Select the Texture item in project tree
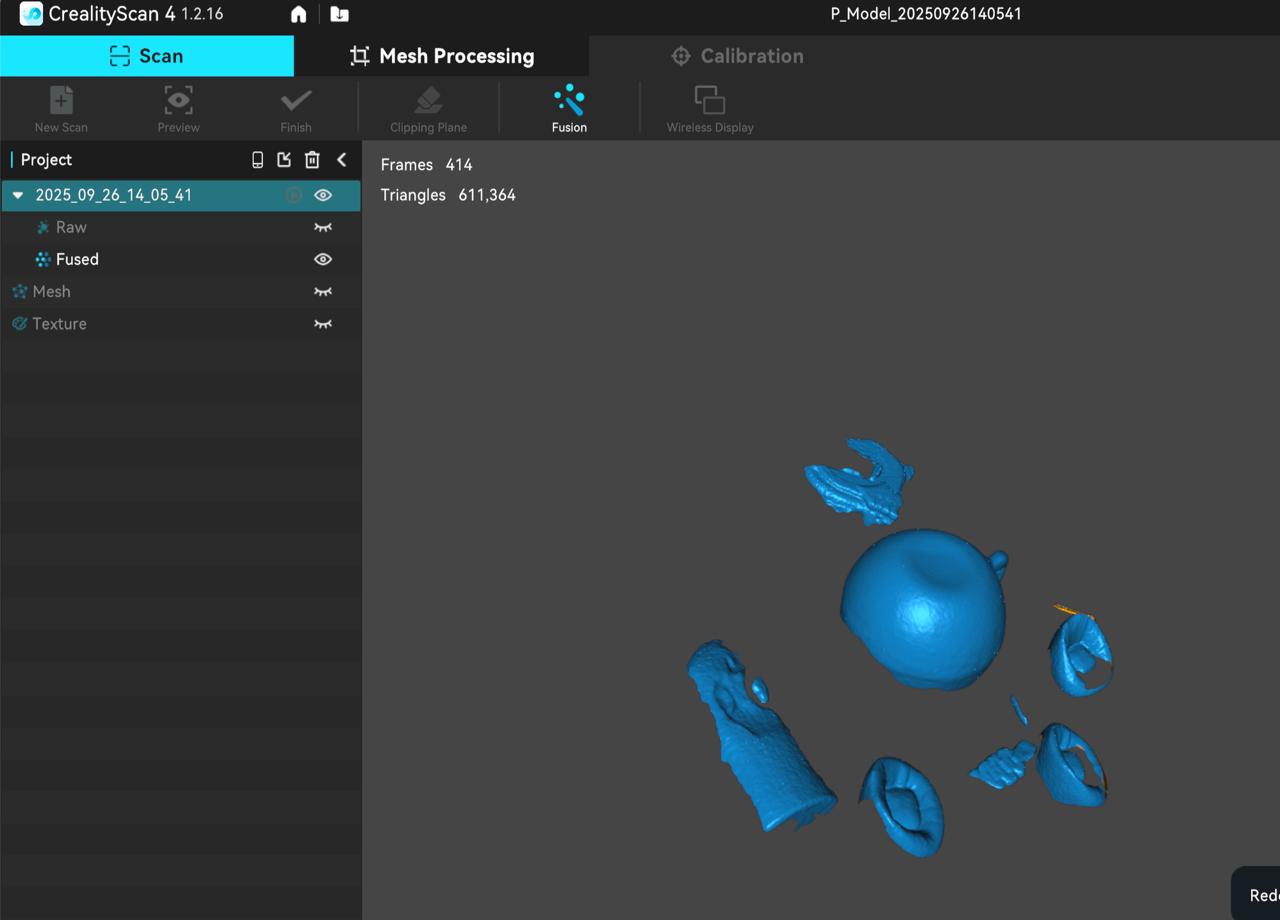 59,324
